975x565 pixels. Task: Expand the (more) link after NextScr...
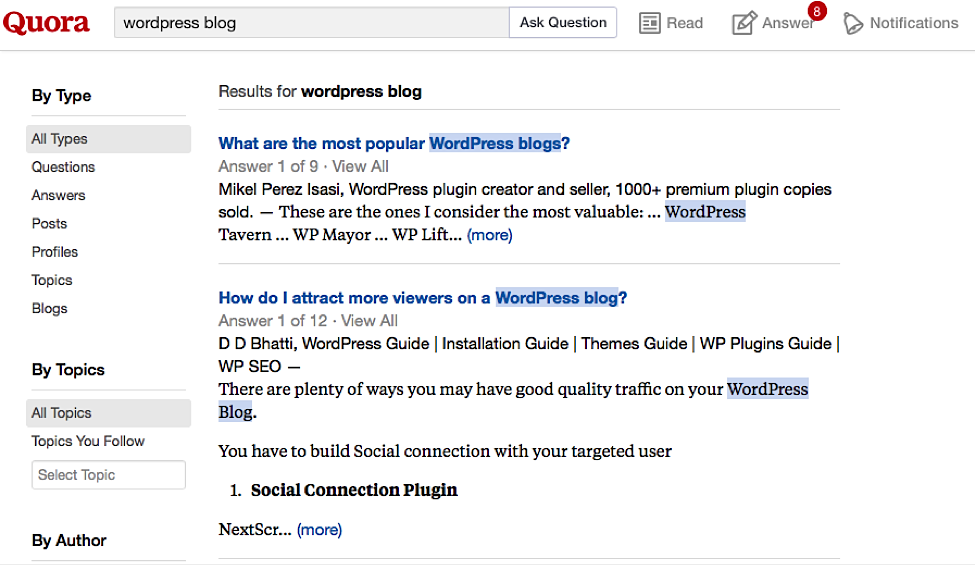319,530
